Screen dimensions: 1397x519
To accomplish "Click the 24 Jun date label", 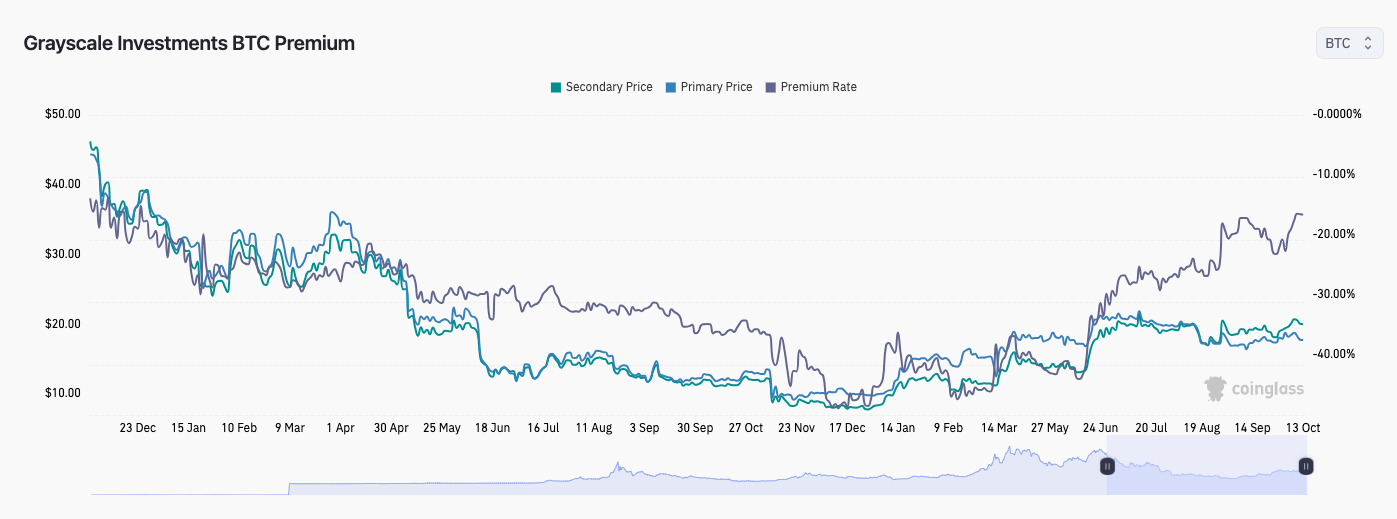I will (x=1101, y=427).
